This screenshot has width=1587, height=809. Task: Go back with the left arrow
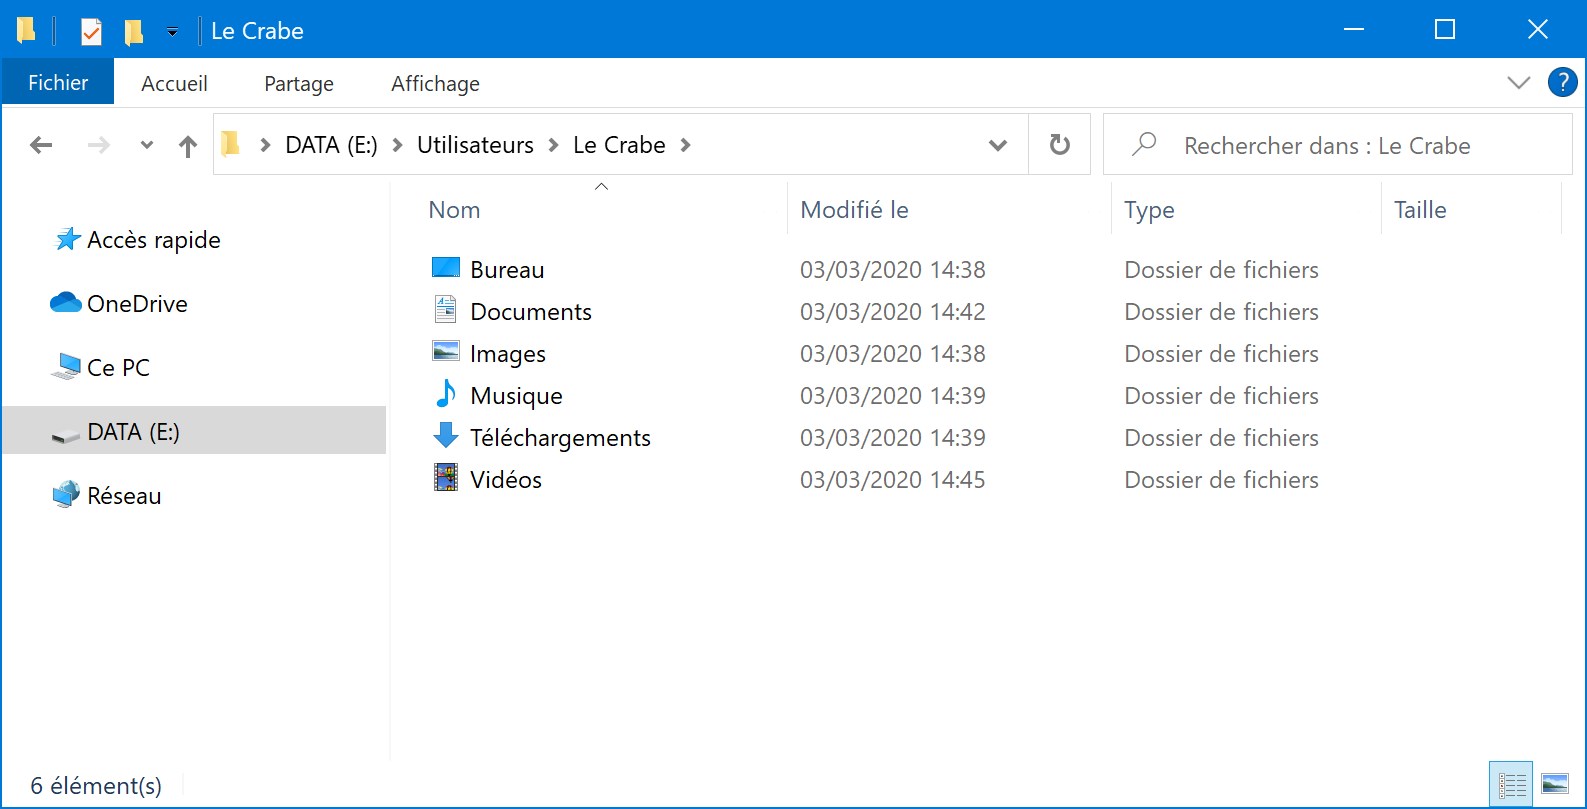click(41, 146)
